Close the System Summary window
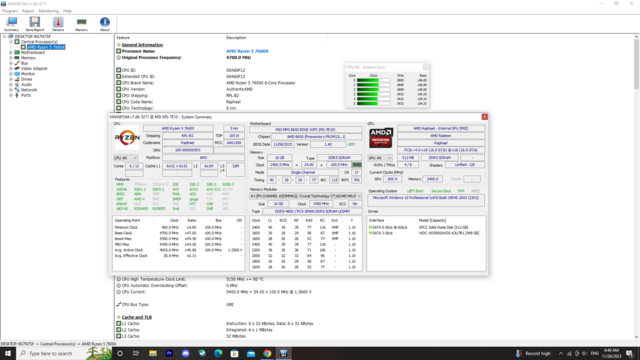Screen dimensions: 640x360 pos(484,117)
